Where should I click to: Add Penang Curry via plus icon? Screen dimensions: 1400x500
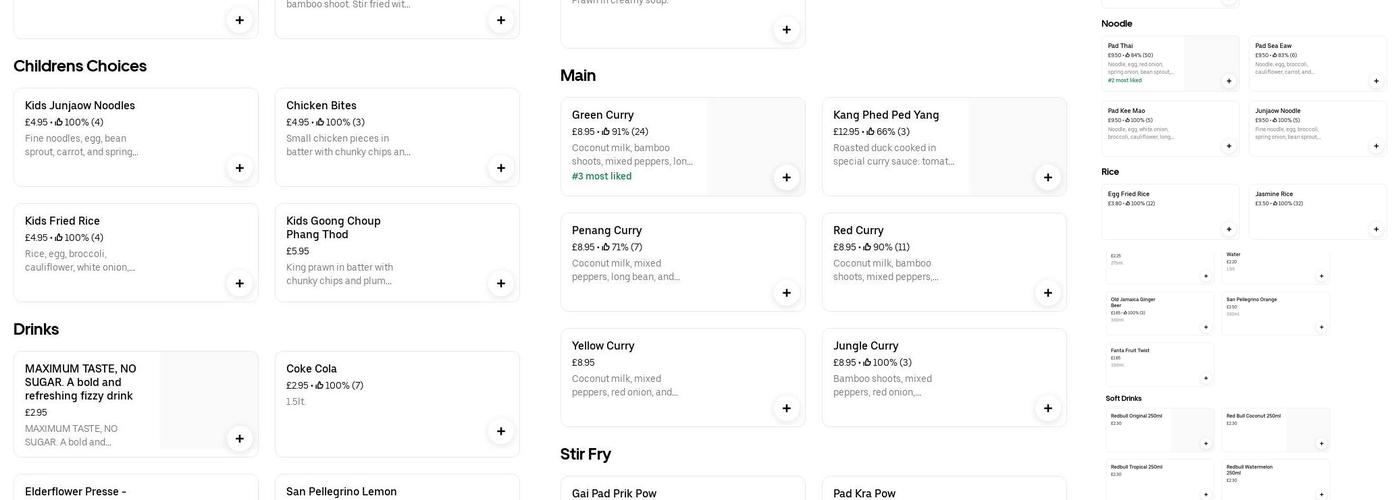click(x=786, y=293)
